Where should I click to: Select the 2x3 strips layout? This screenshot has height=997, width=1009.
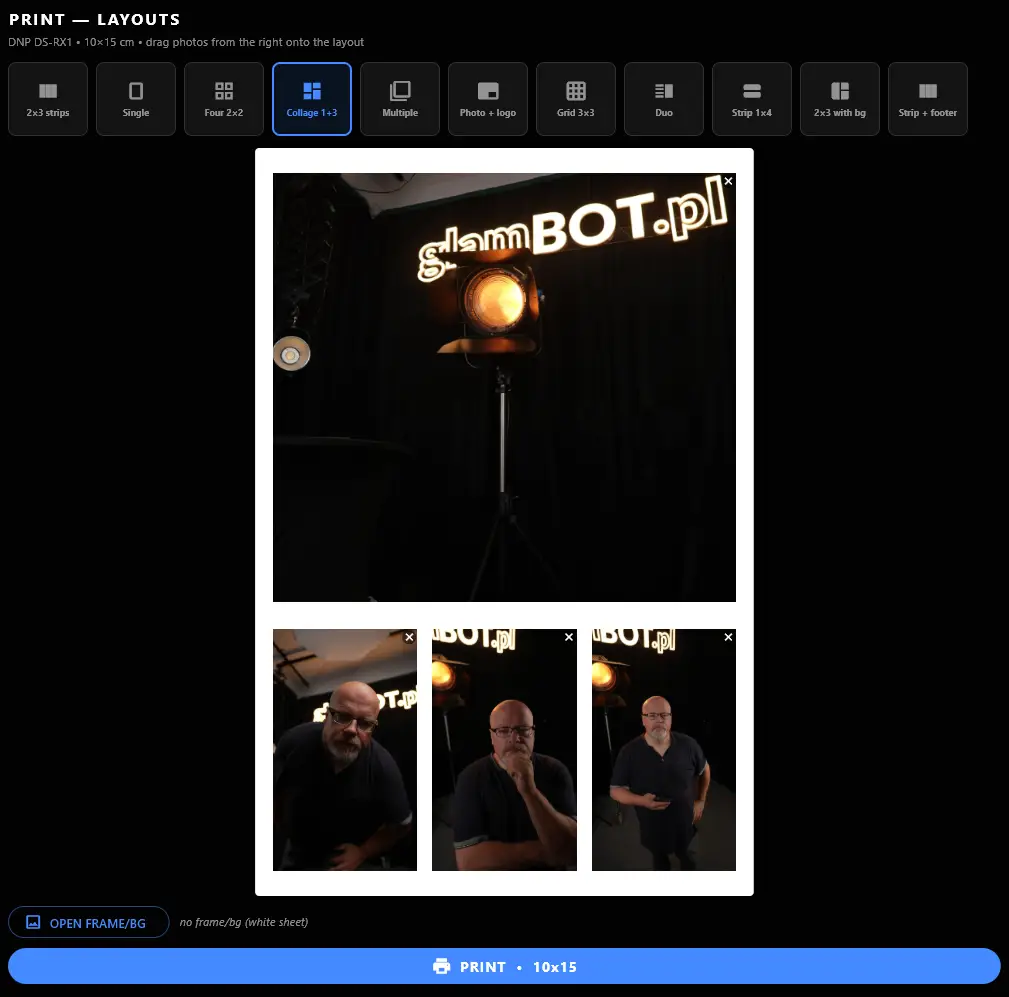point(48,98)
